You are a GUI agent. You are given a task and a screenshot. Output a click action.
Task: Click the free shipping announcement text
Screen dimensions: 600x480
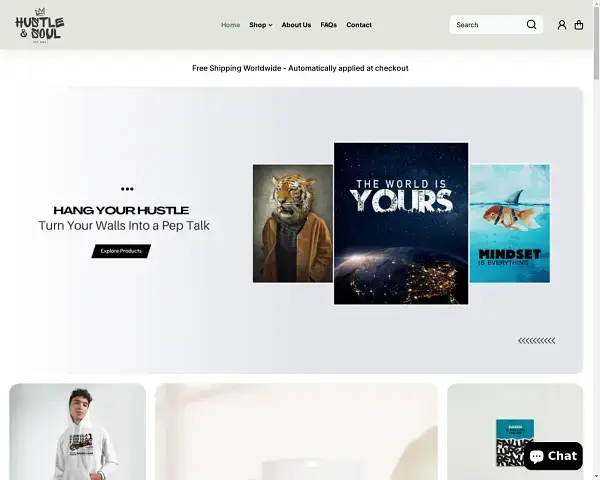click(300, 68)
